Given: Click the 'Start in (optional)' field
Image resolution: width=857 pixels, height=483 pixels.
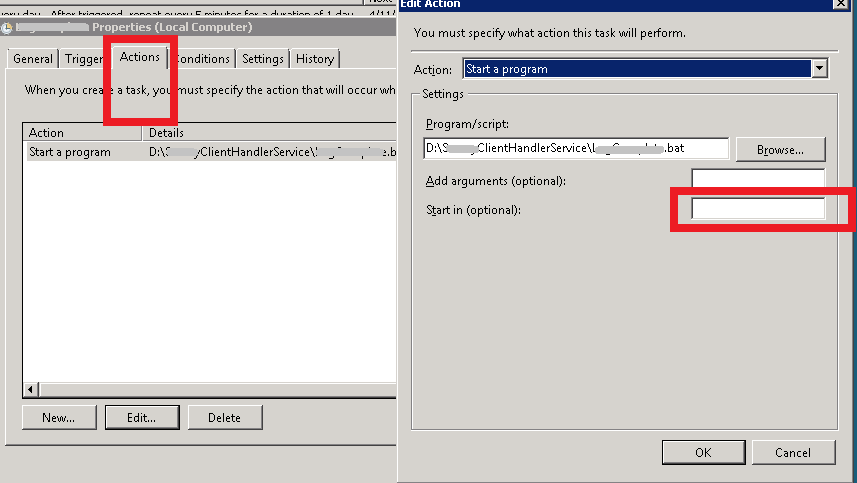Looking at the screenshot, I should point(758,209).
